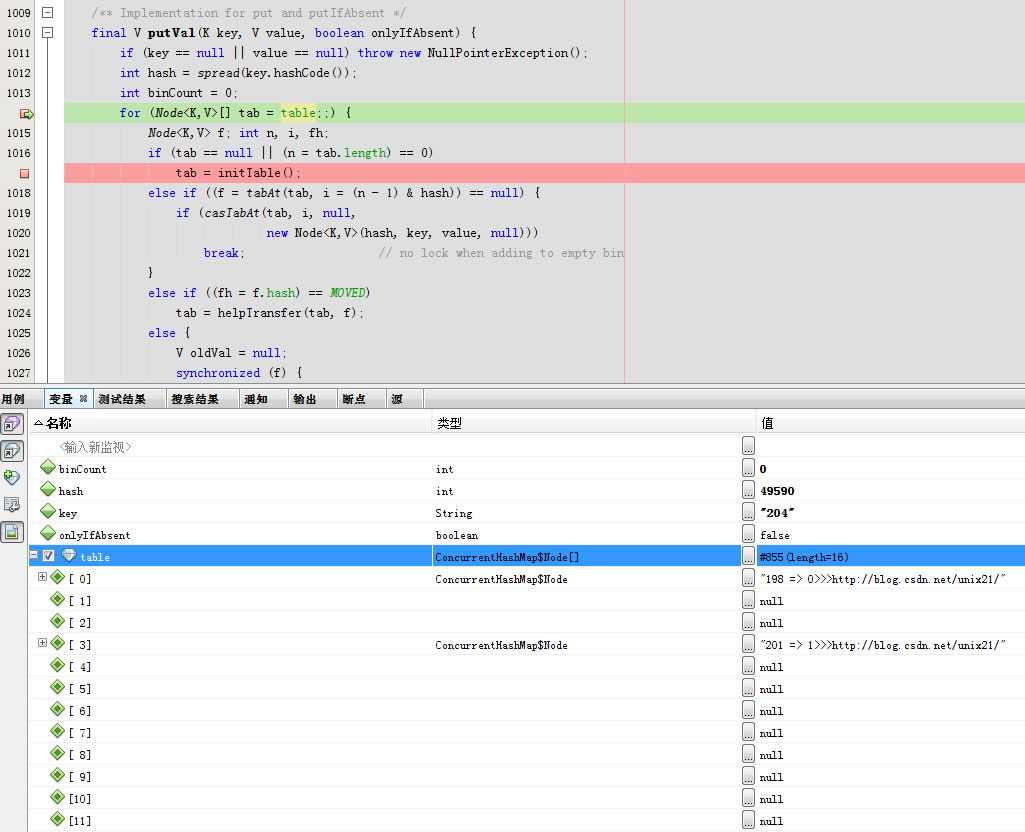
Task: Click the field icon of element [ 1]
Action: coord(58,599)
